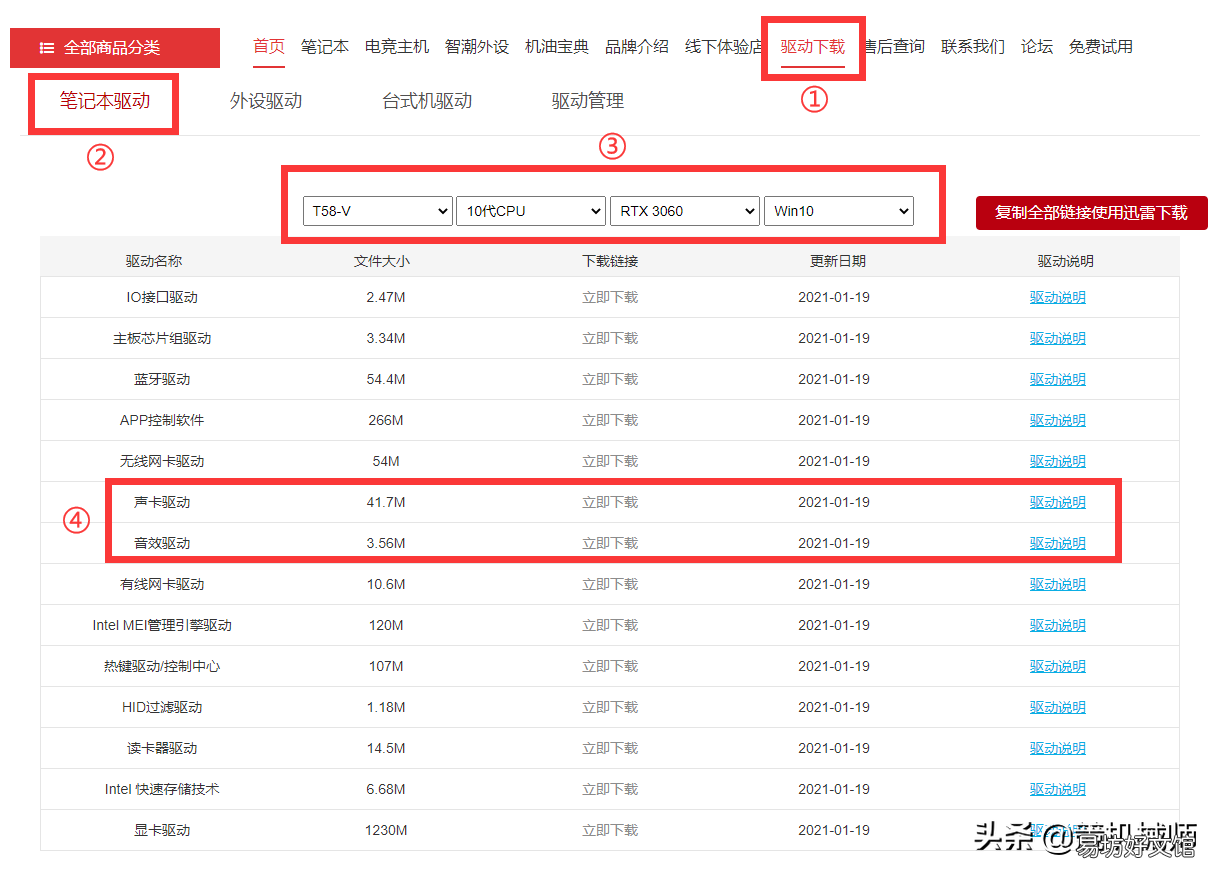Click 复制全部链接使用迅雷下载 button
This screenshot has width=1223, height=878.
1092,213
